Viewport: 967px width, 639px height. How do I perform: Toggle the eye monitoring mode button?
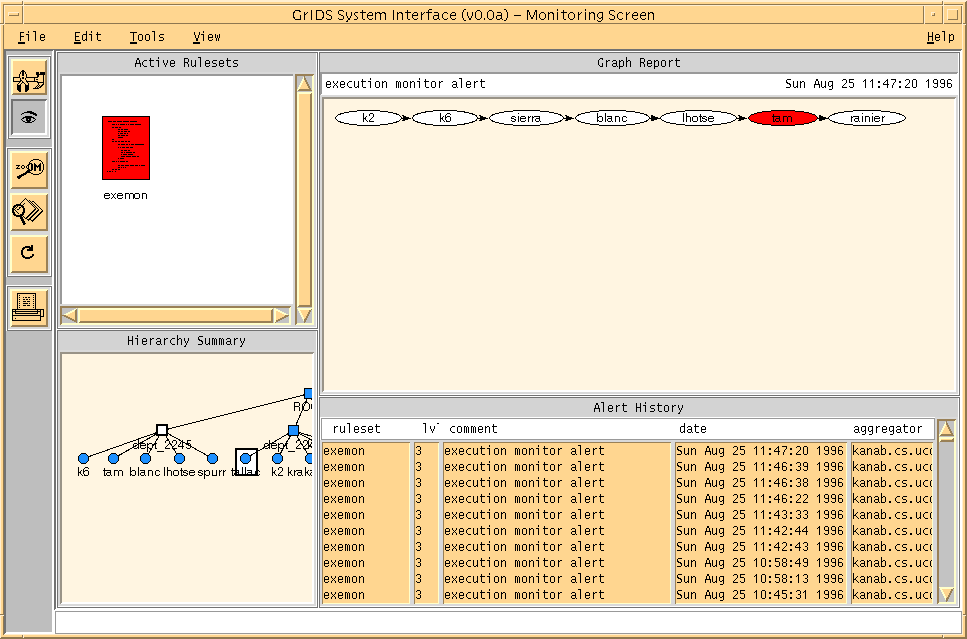pyautogui.click(x=29, y=117)
